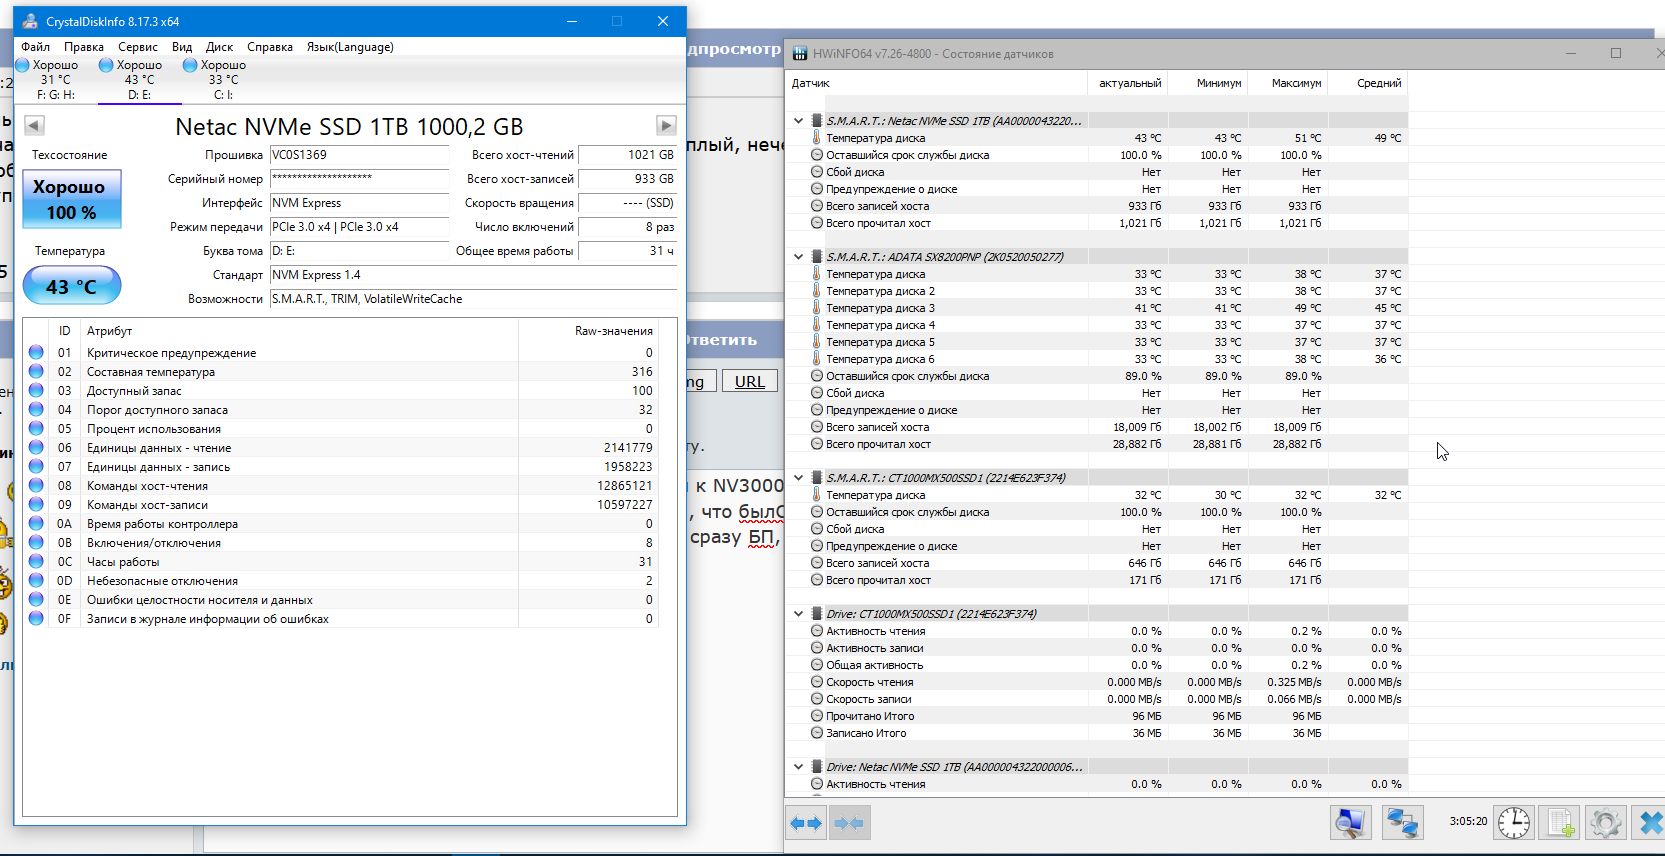This screenshot has height=856, width=1665.
Task: Click the thermometer icon beside 'Температура диска 3'
Action: pos(817,308)
